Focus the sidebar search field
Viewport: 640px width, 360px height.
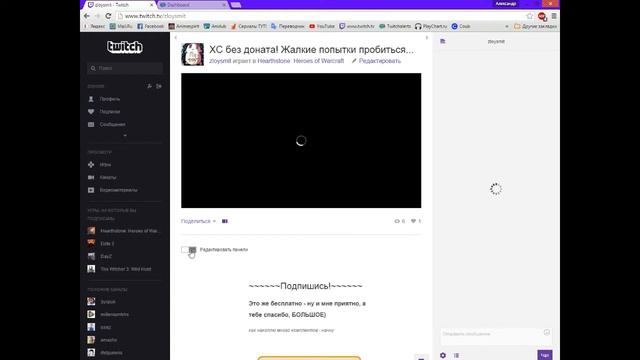(125, 68)
